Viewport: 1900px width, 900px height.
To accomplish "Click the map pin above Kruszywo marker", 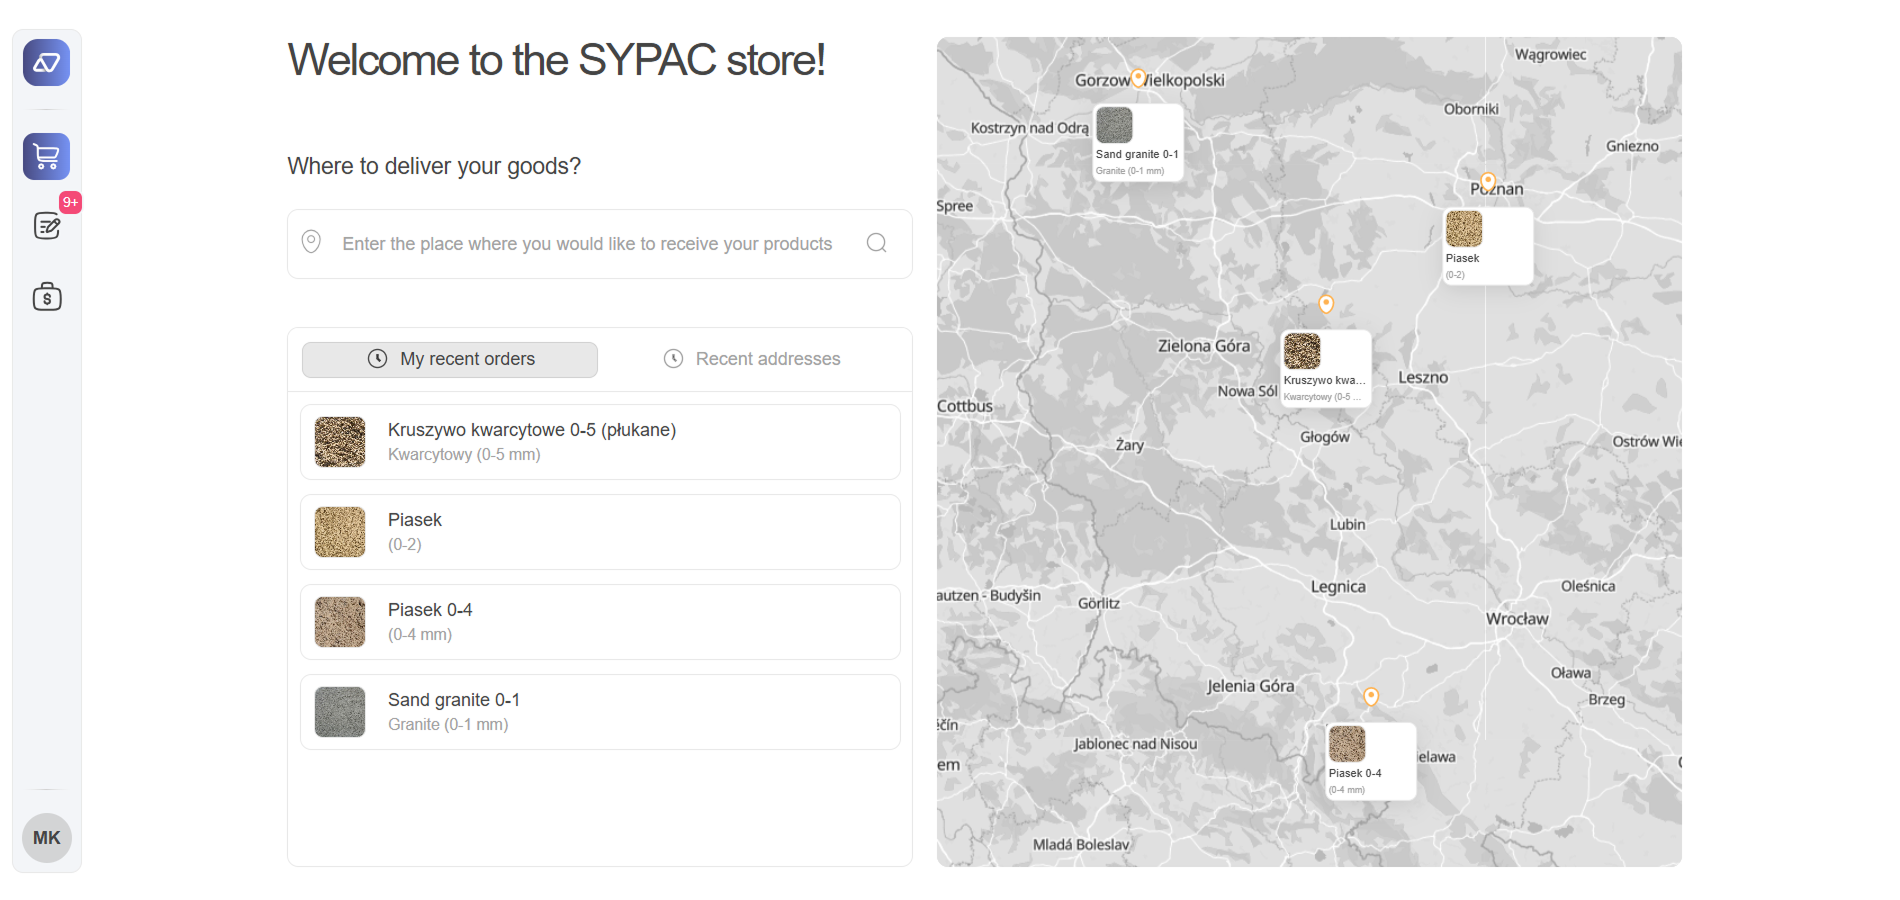I will click(x=1326, y=303).
